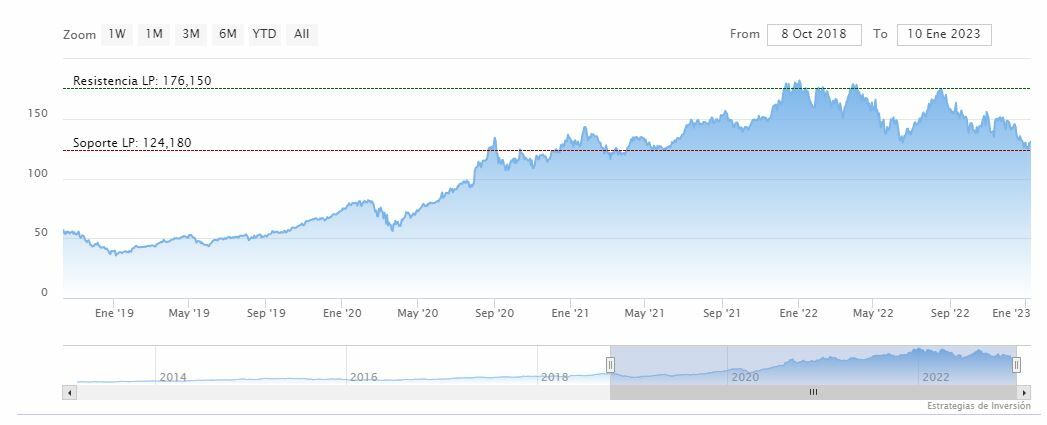1047x425 pixels.
Task: Click the To date input
Action: pos(944,34)
